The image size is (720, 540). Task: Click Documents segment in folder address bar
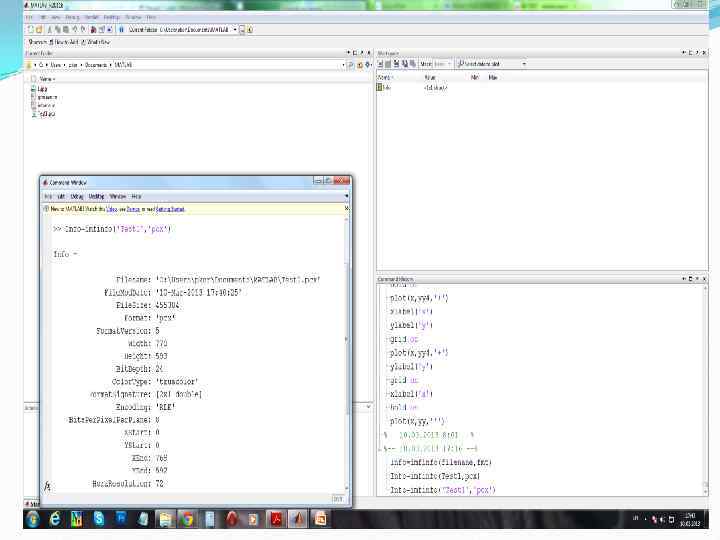[x=96, y=65]
